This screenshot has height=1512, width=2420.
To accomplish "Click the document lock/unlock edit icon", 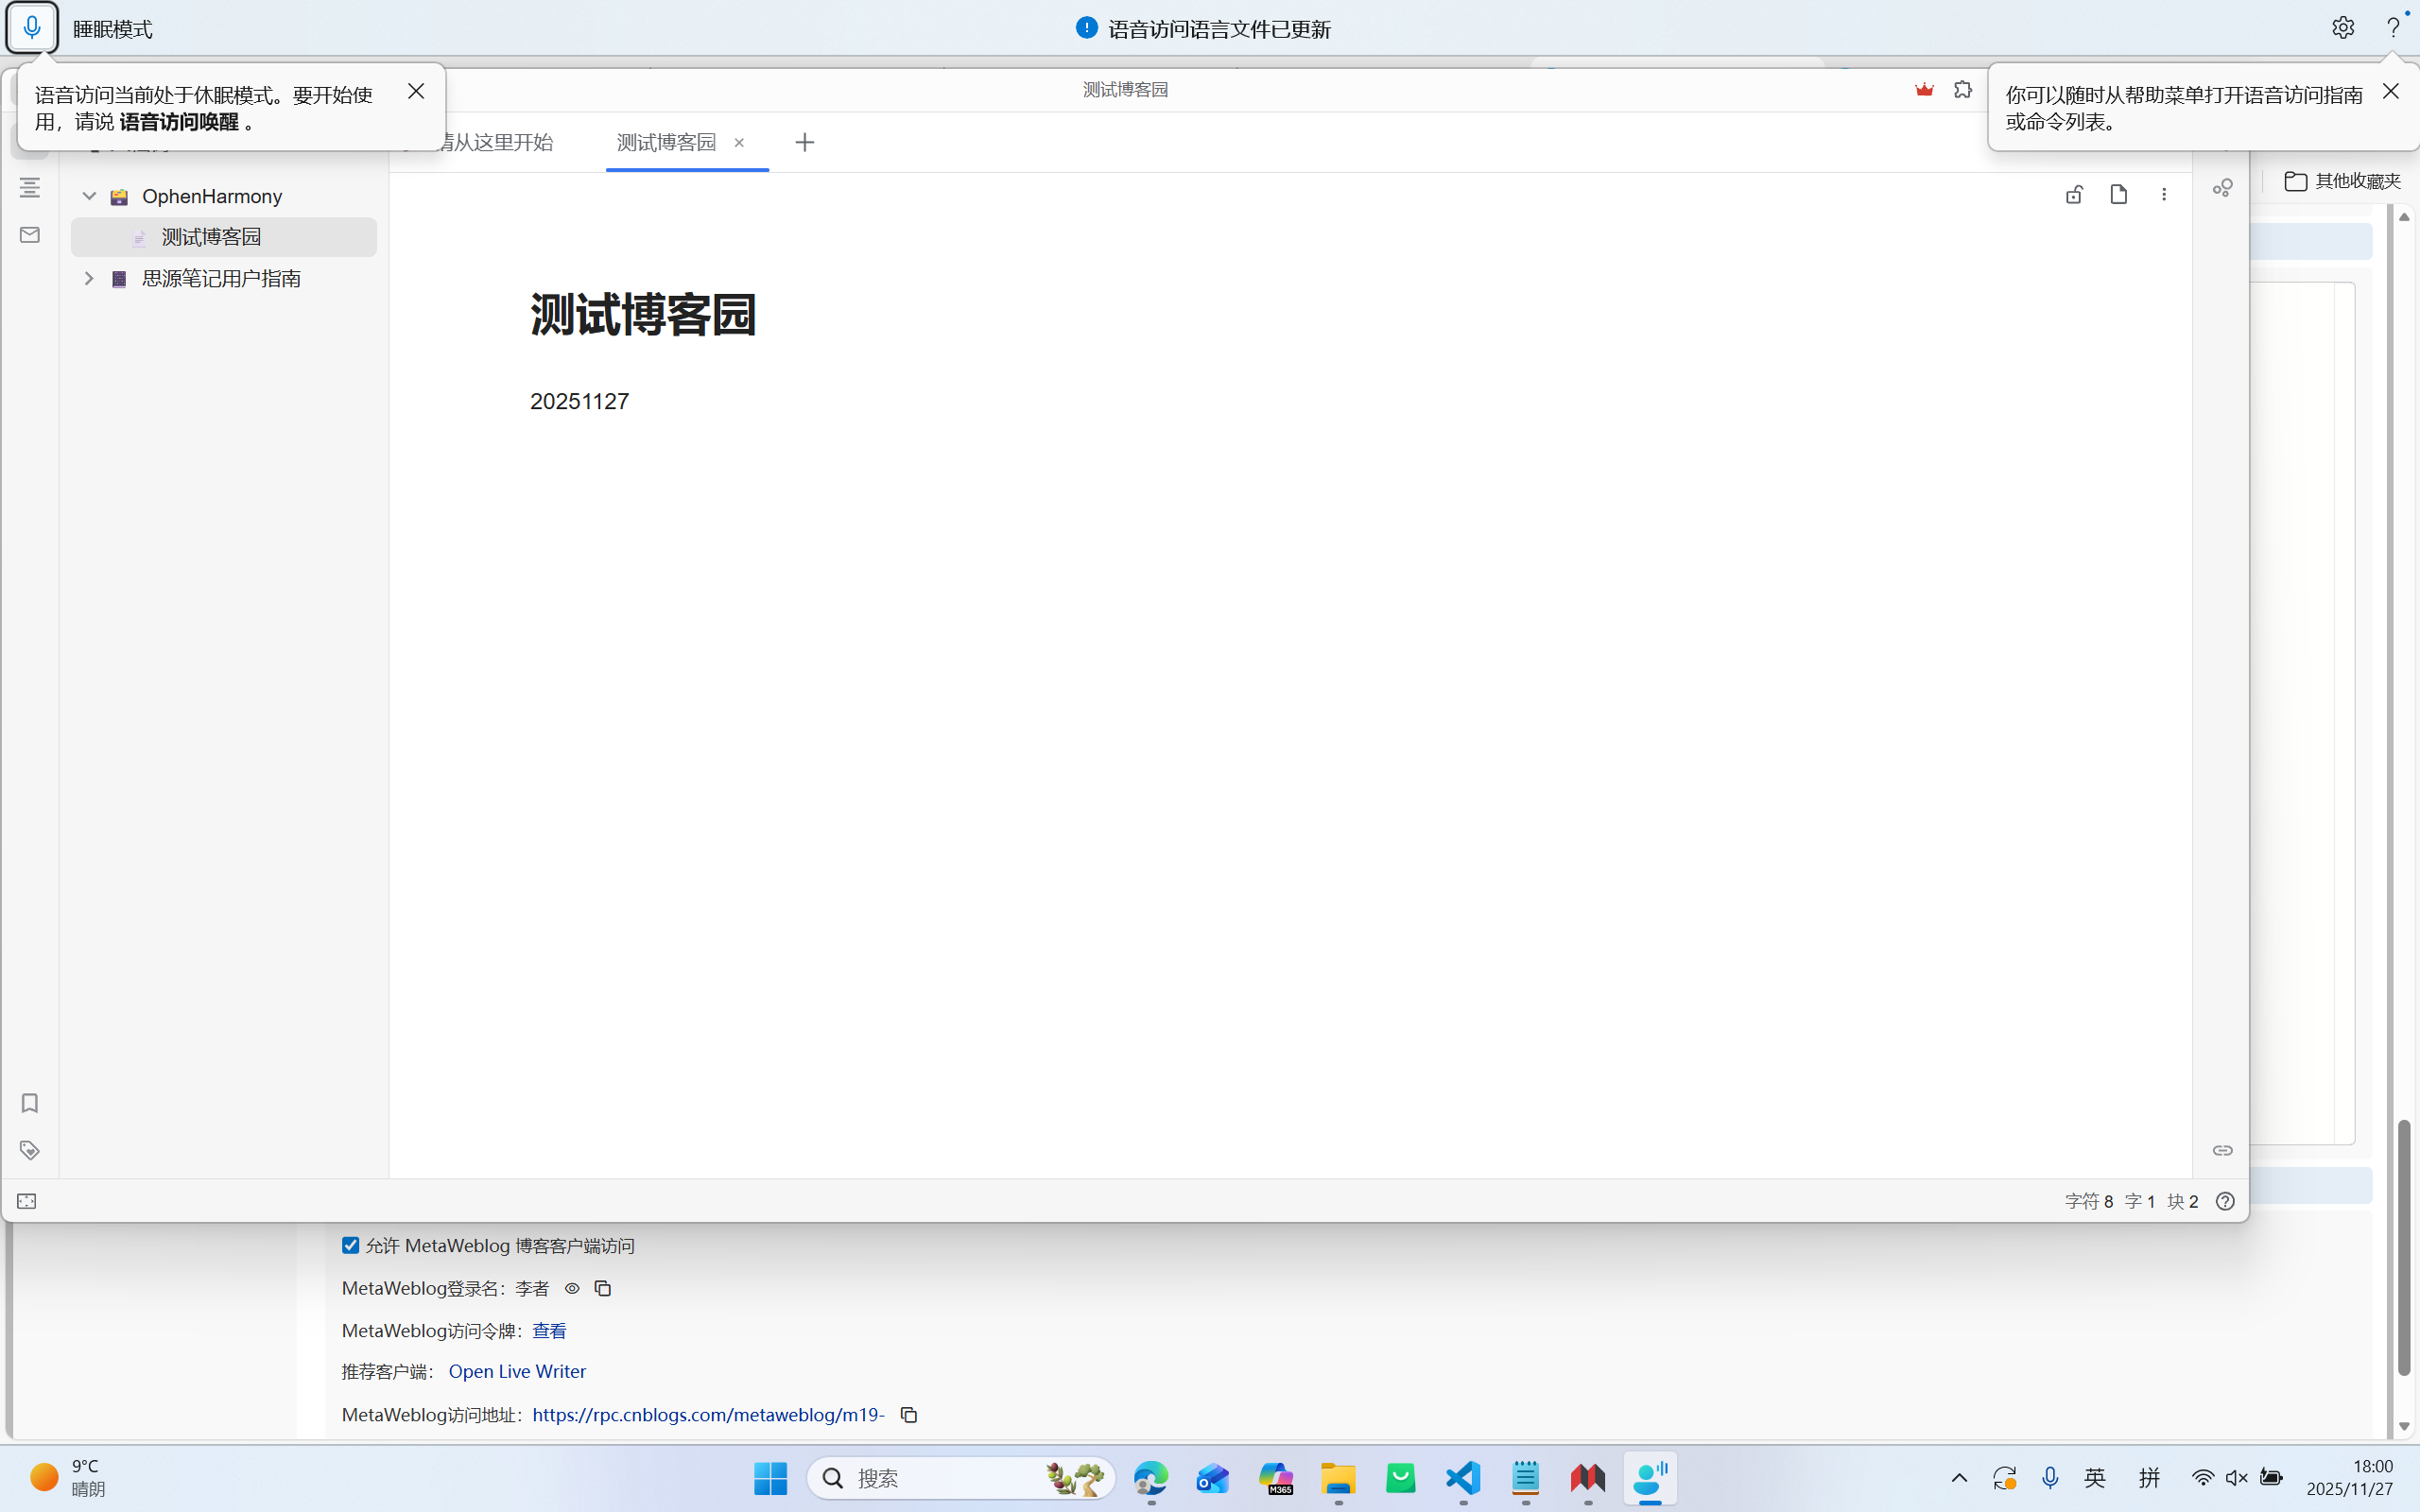I will (2074, 194).
